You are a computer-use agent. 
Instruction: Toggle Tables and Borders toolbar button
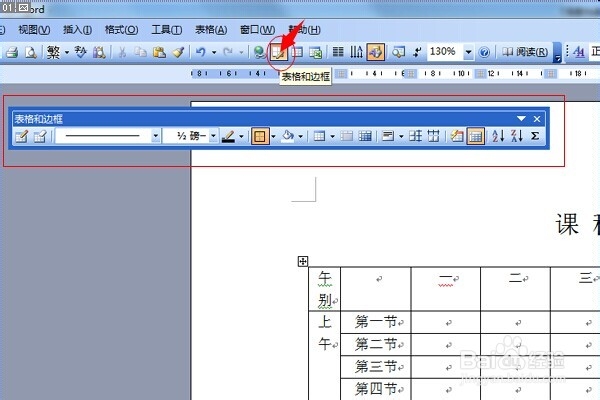(x=279, y=52)
